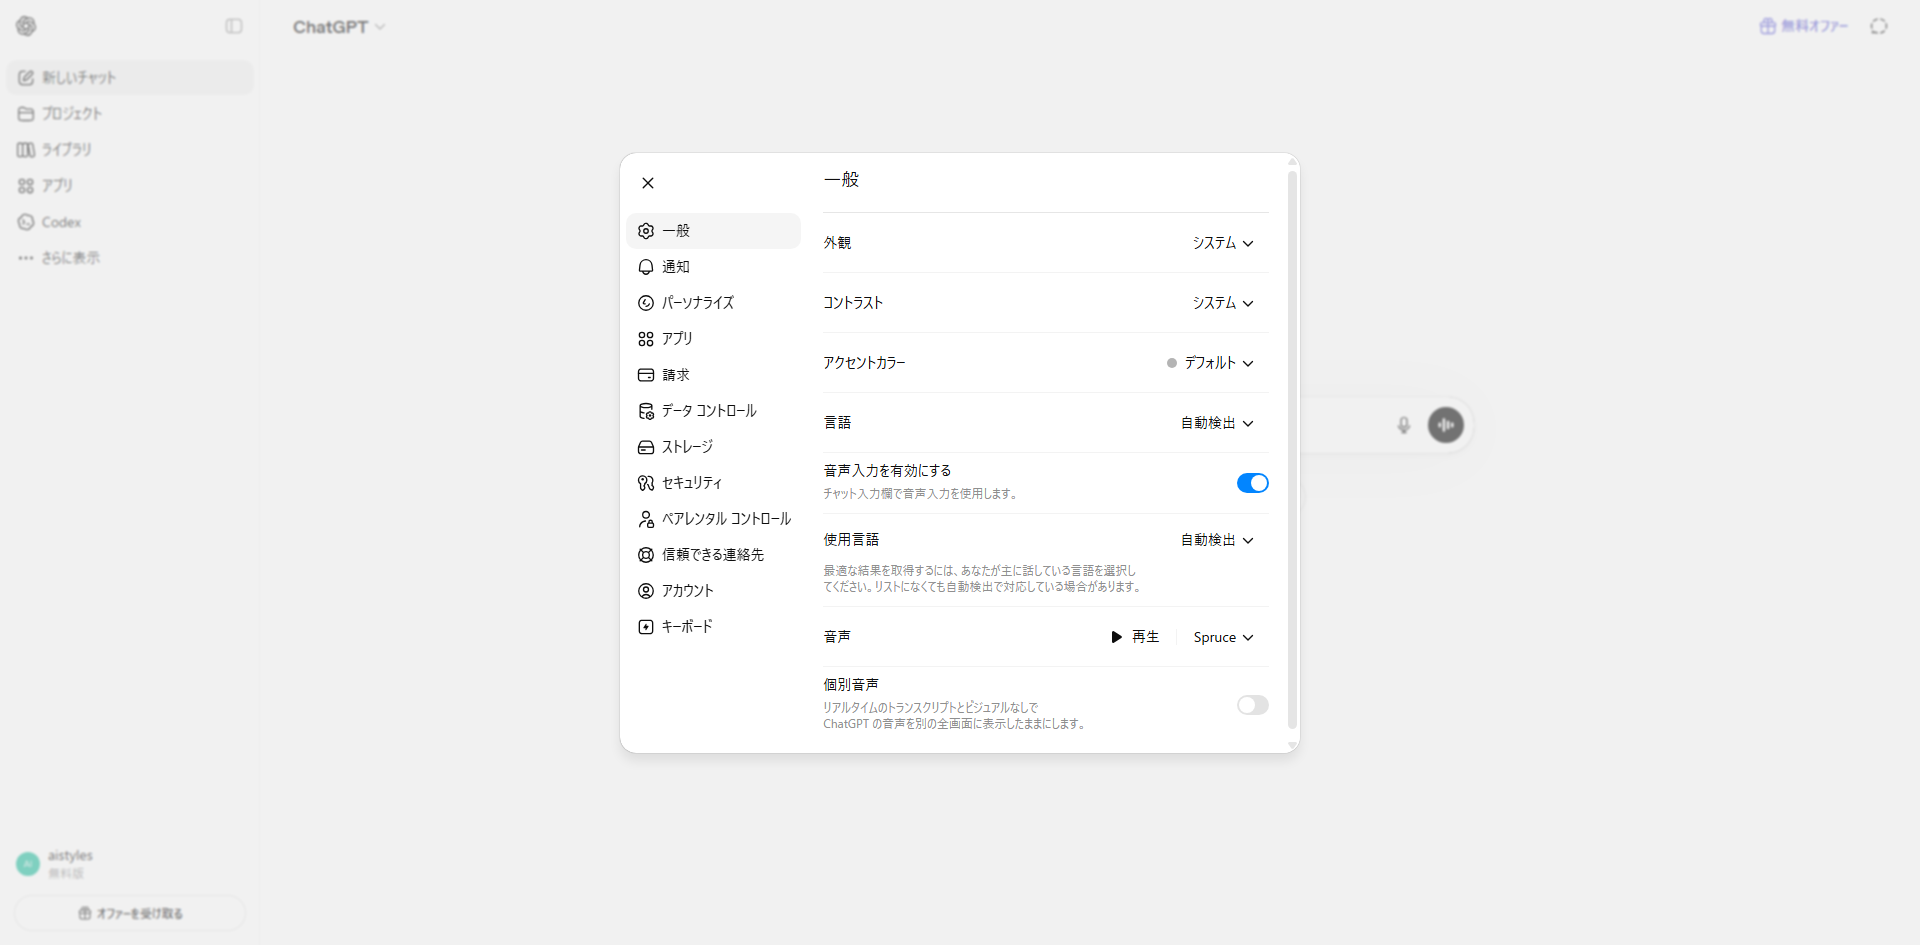Open the 通知 bell icon section

pyautogui.click(x=646, y=267)
